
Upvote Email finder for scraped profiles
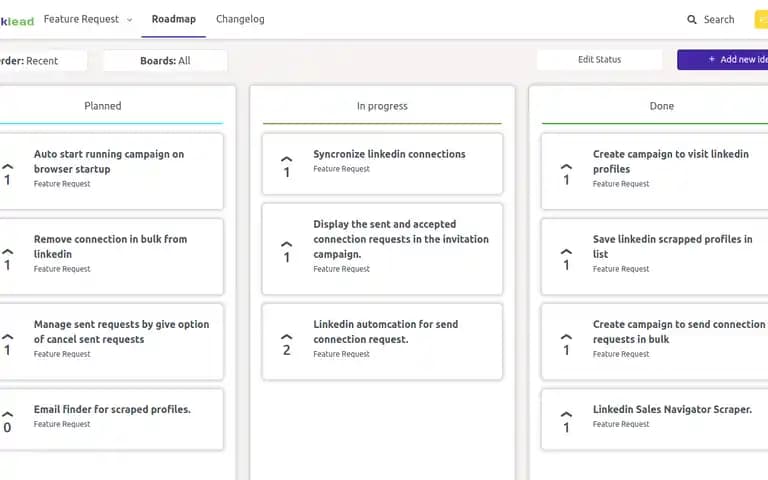point(7,414)
